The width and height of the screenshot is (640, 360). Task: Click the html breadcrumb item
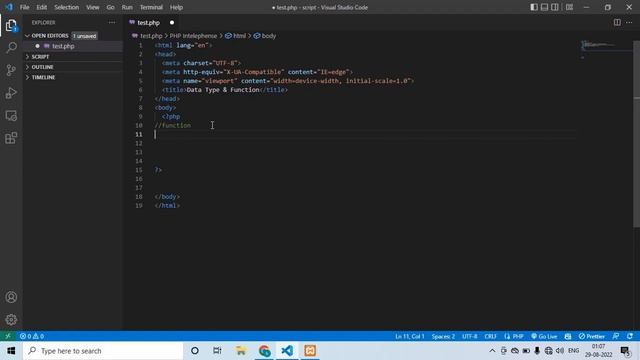coord(236,36)
